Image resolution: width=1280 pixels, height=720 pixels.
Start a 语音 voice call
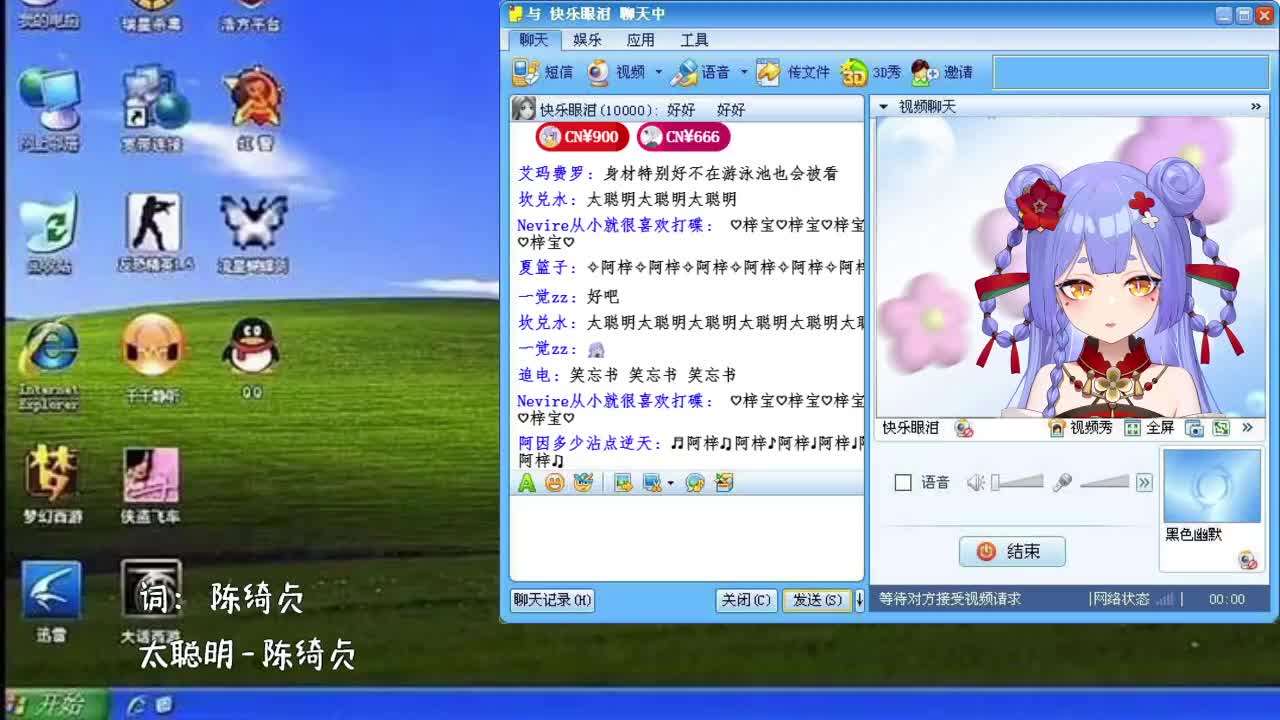701,72
